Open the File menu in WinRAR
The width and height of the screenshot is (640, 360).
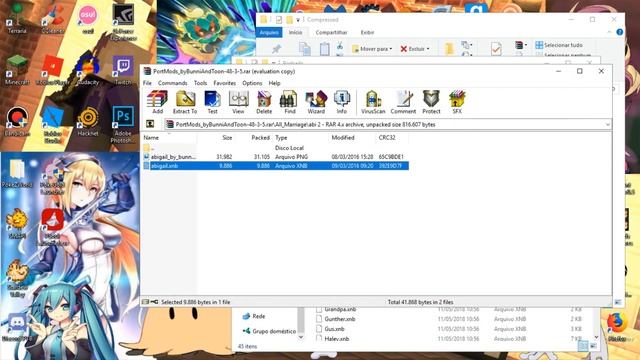tap(147, 83)
